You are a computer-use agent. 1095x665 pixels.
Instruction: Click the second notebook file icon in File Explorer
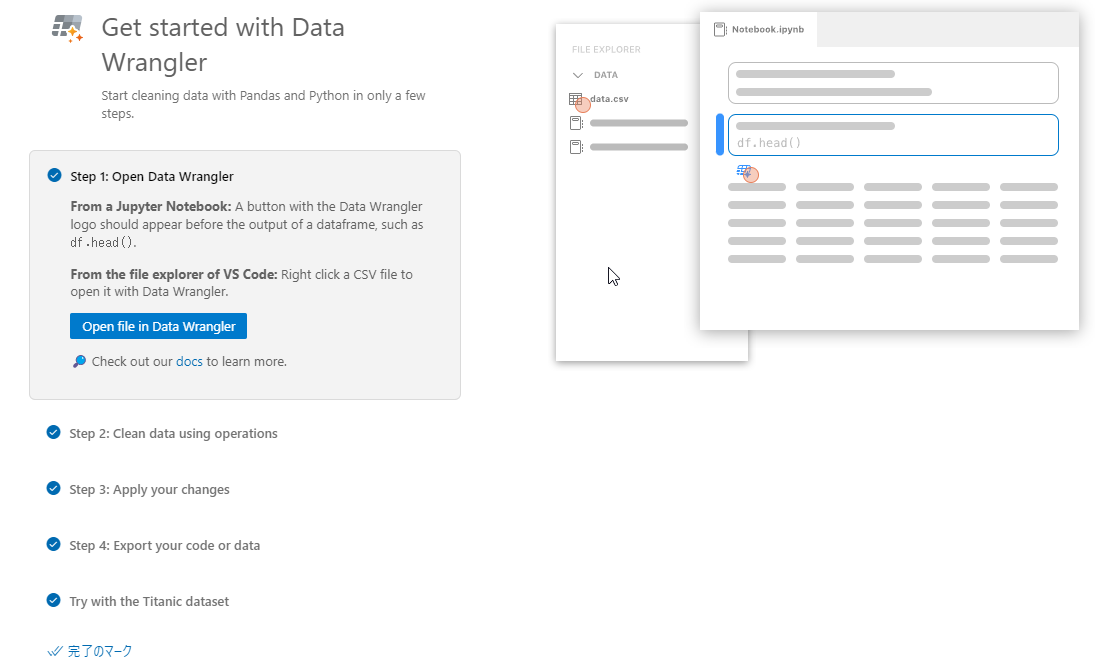575,146
